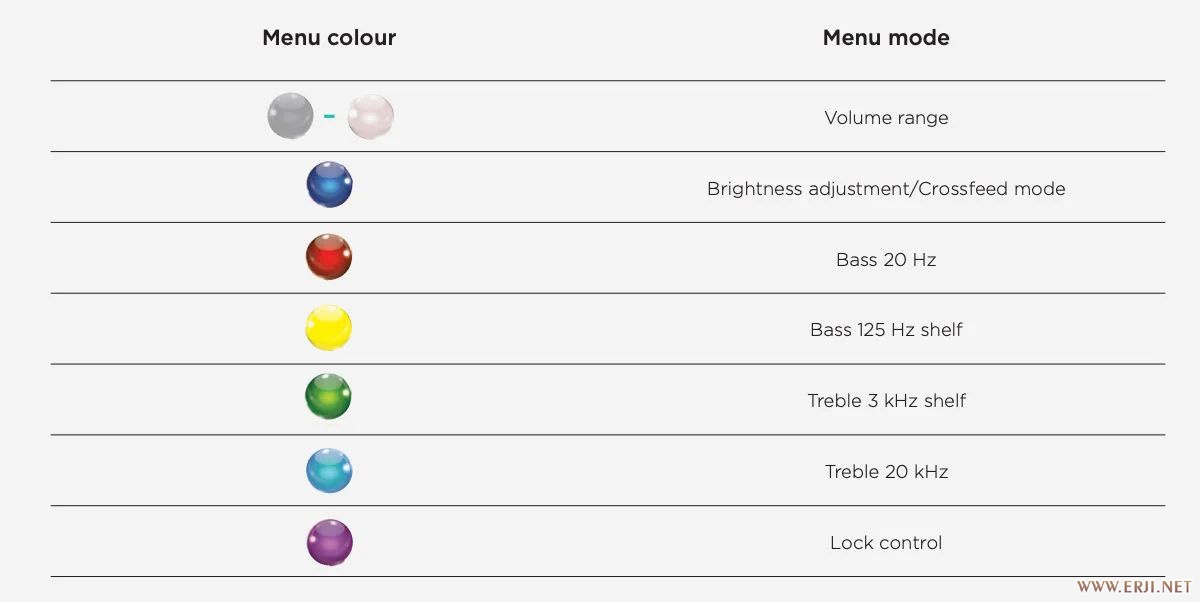Click the green Treble 3 kHz ball

click(x=329, y=398)
